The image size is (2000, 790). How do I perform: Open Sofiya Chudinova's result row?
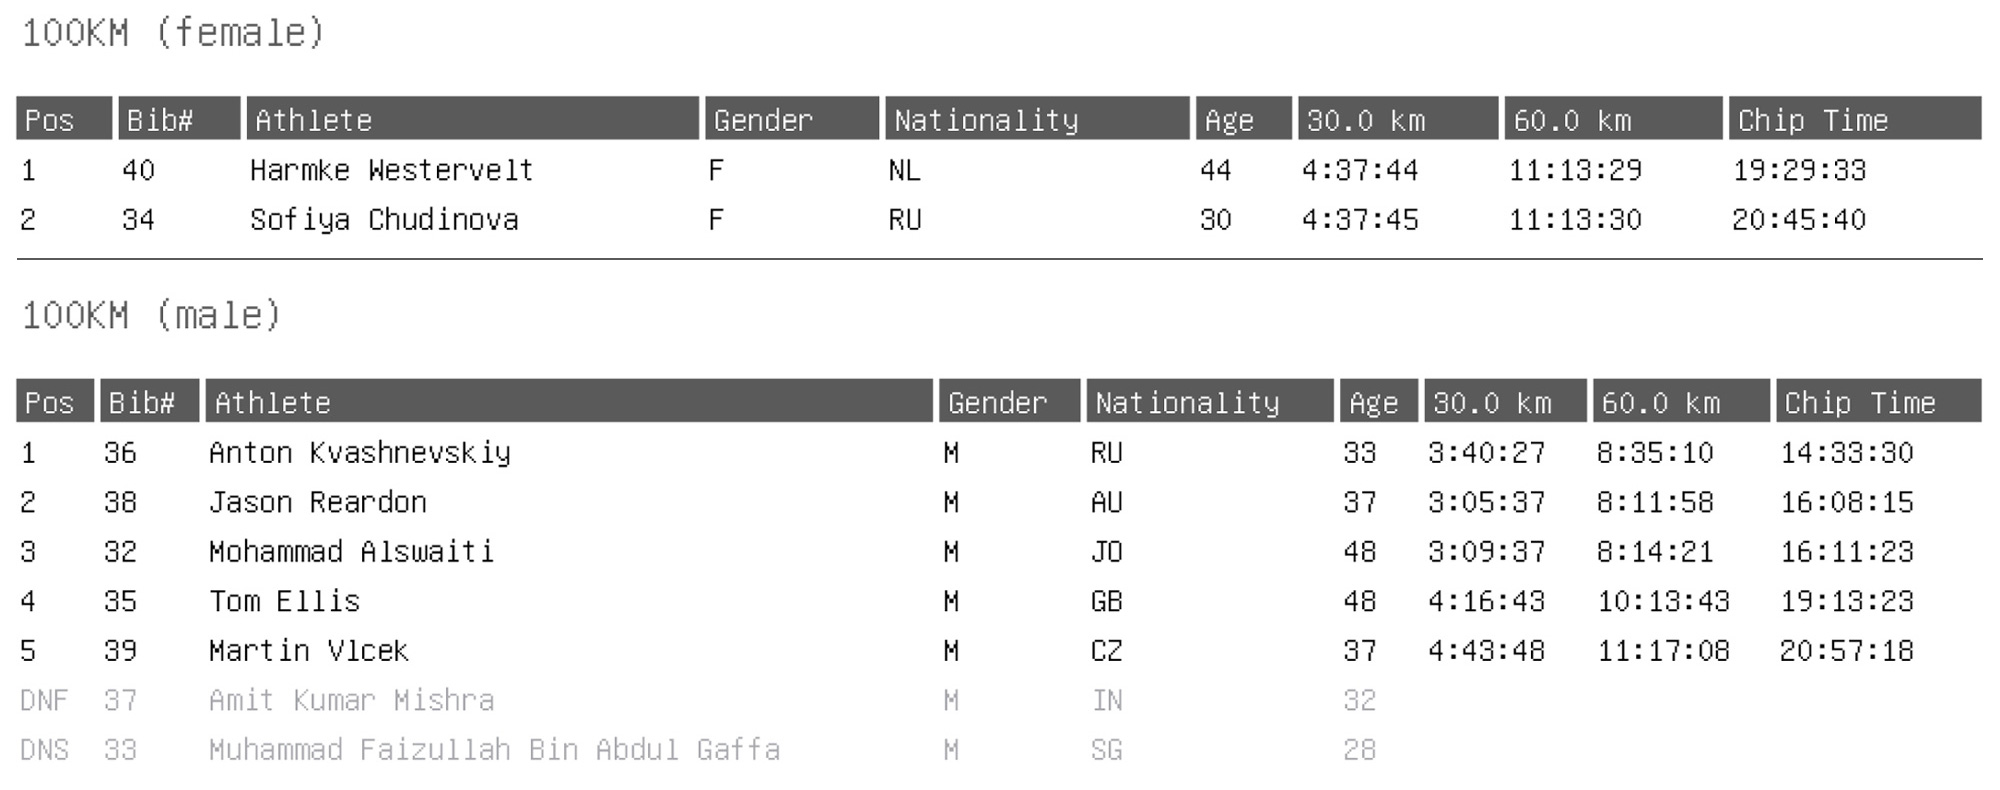click(x=384, y=220)
